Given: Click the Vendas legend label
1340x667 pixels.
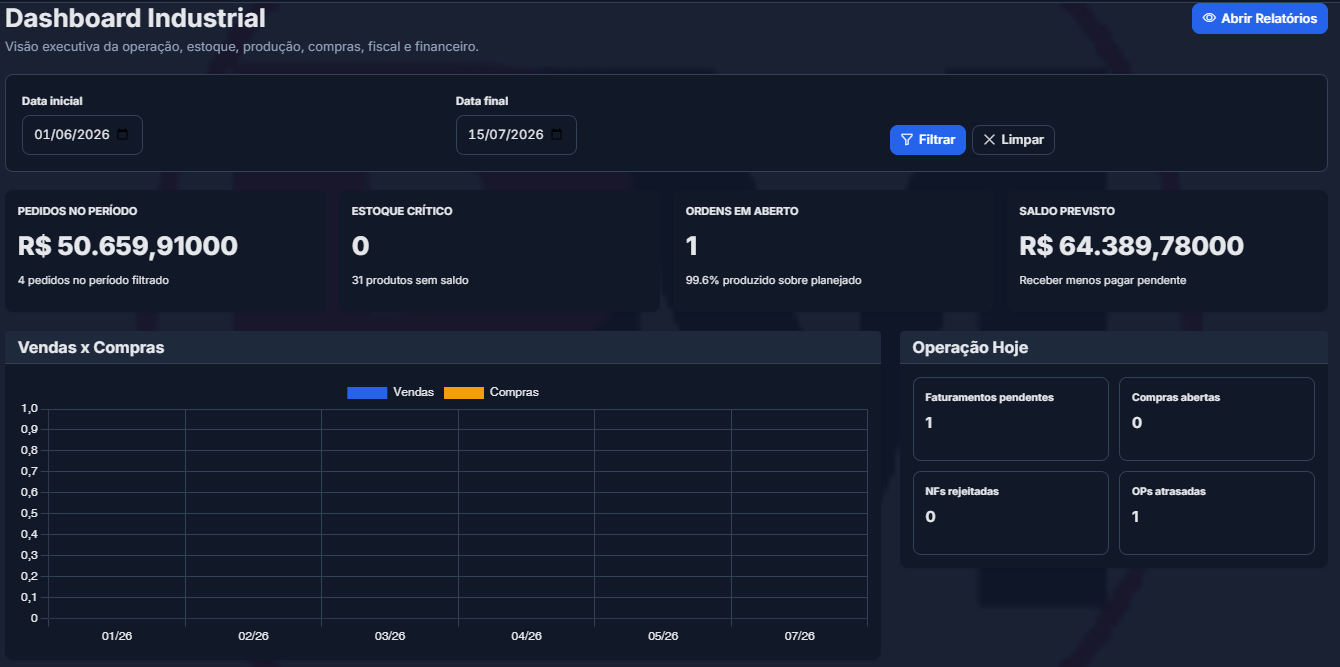Looking at the screenshot, I should (414, 392).
